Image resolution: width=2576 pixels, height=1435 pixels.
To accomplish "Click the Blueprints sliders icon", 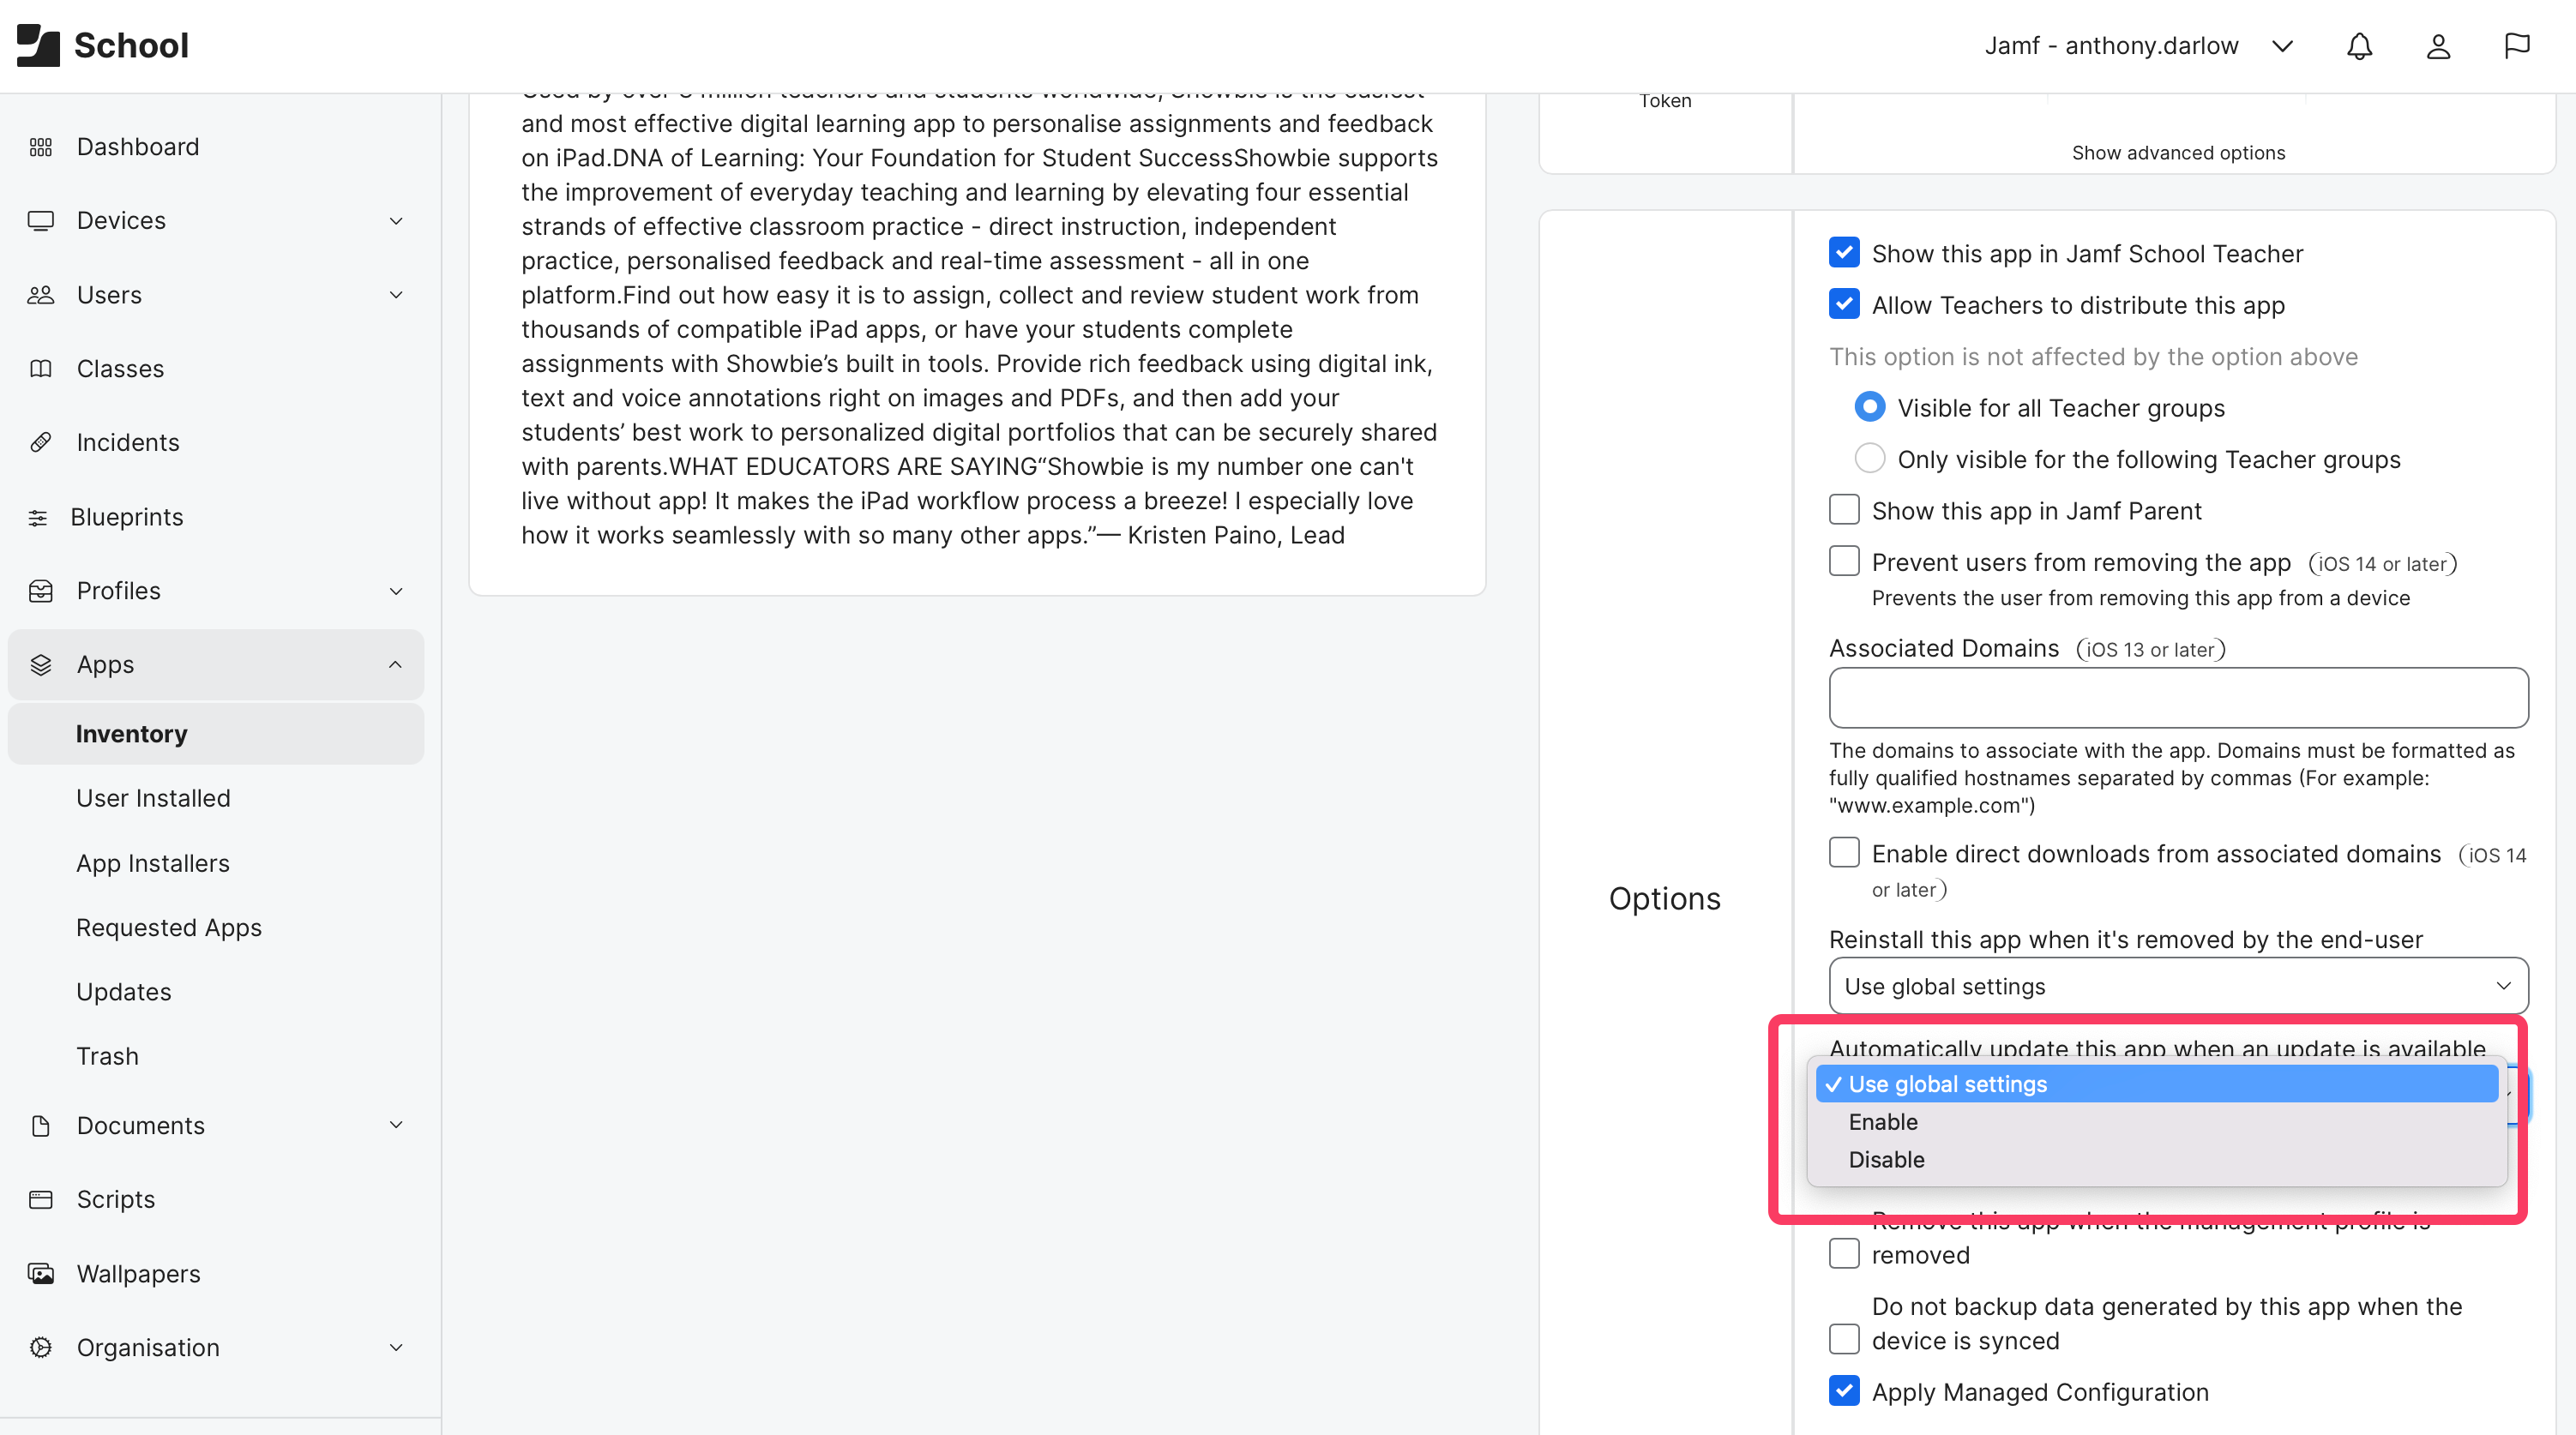I will click(38, 517).
